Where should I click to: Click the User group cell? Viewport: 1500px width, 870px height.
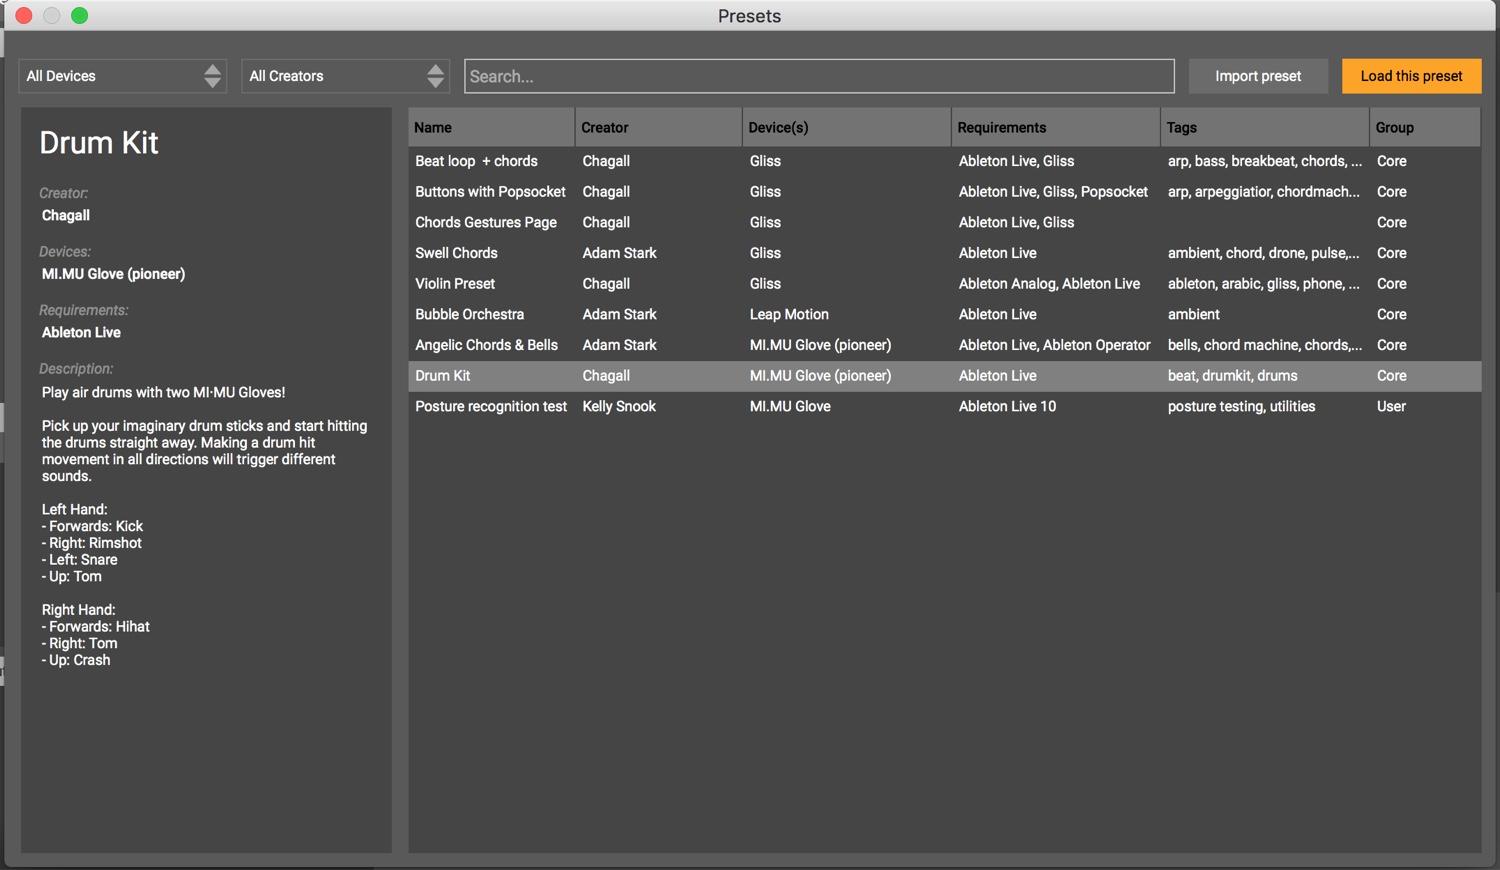1391,406
